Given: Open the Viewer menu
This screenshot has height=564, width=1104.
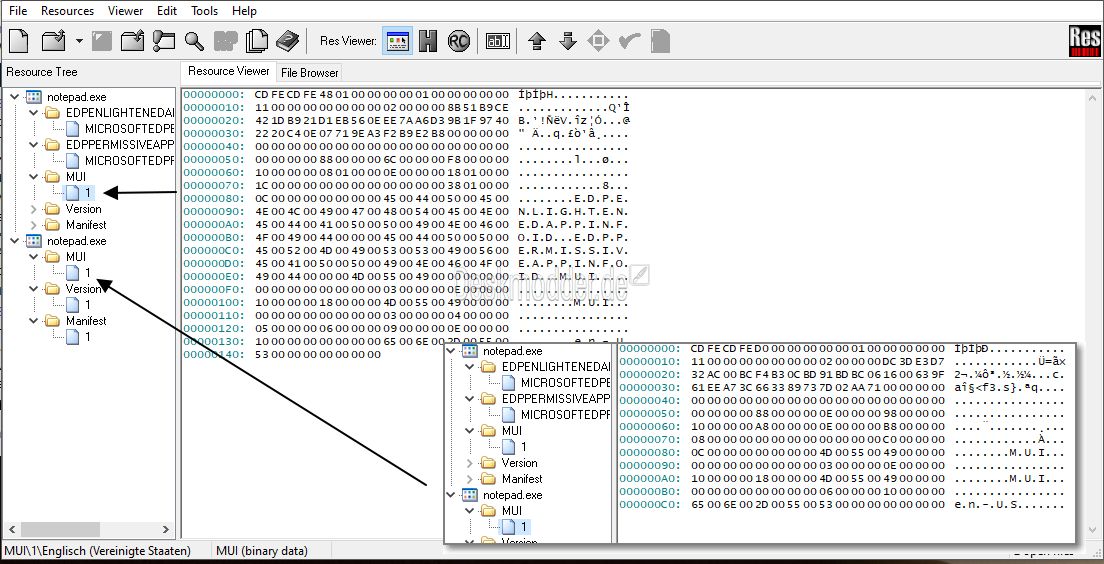Looking at the screenshot, I should coord(125,11).
